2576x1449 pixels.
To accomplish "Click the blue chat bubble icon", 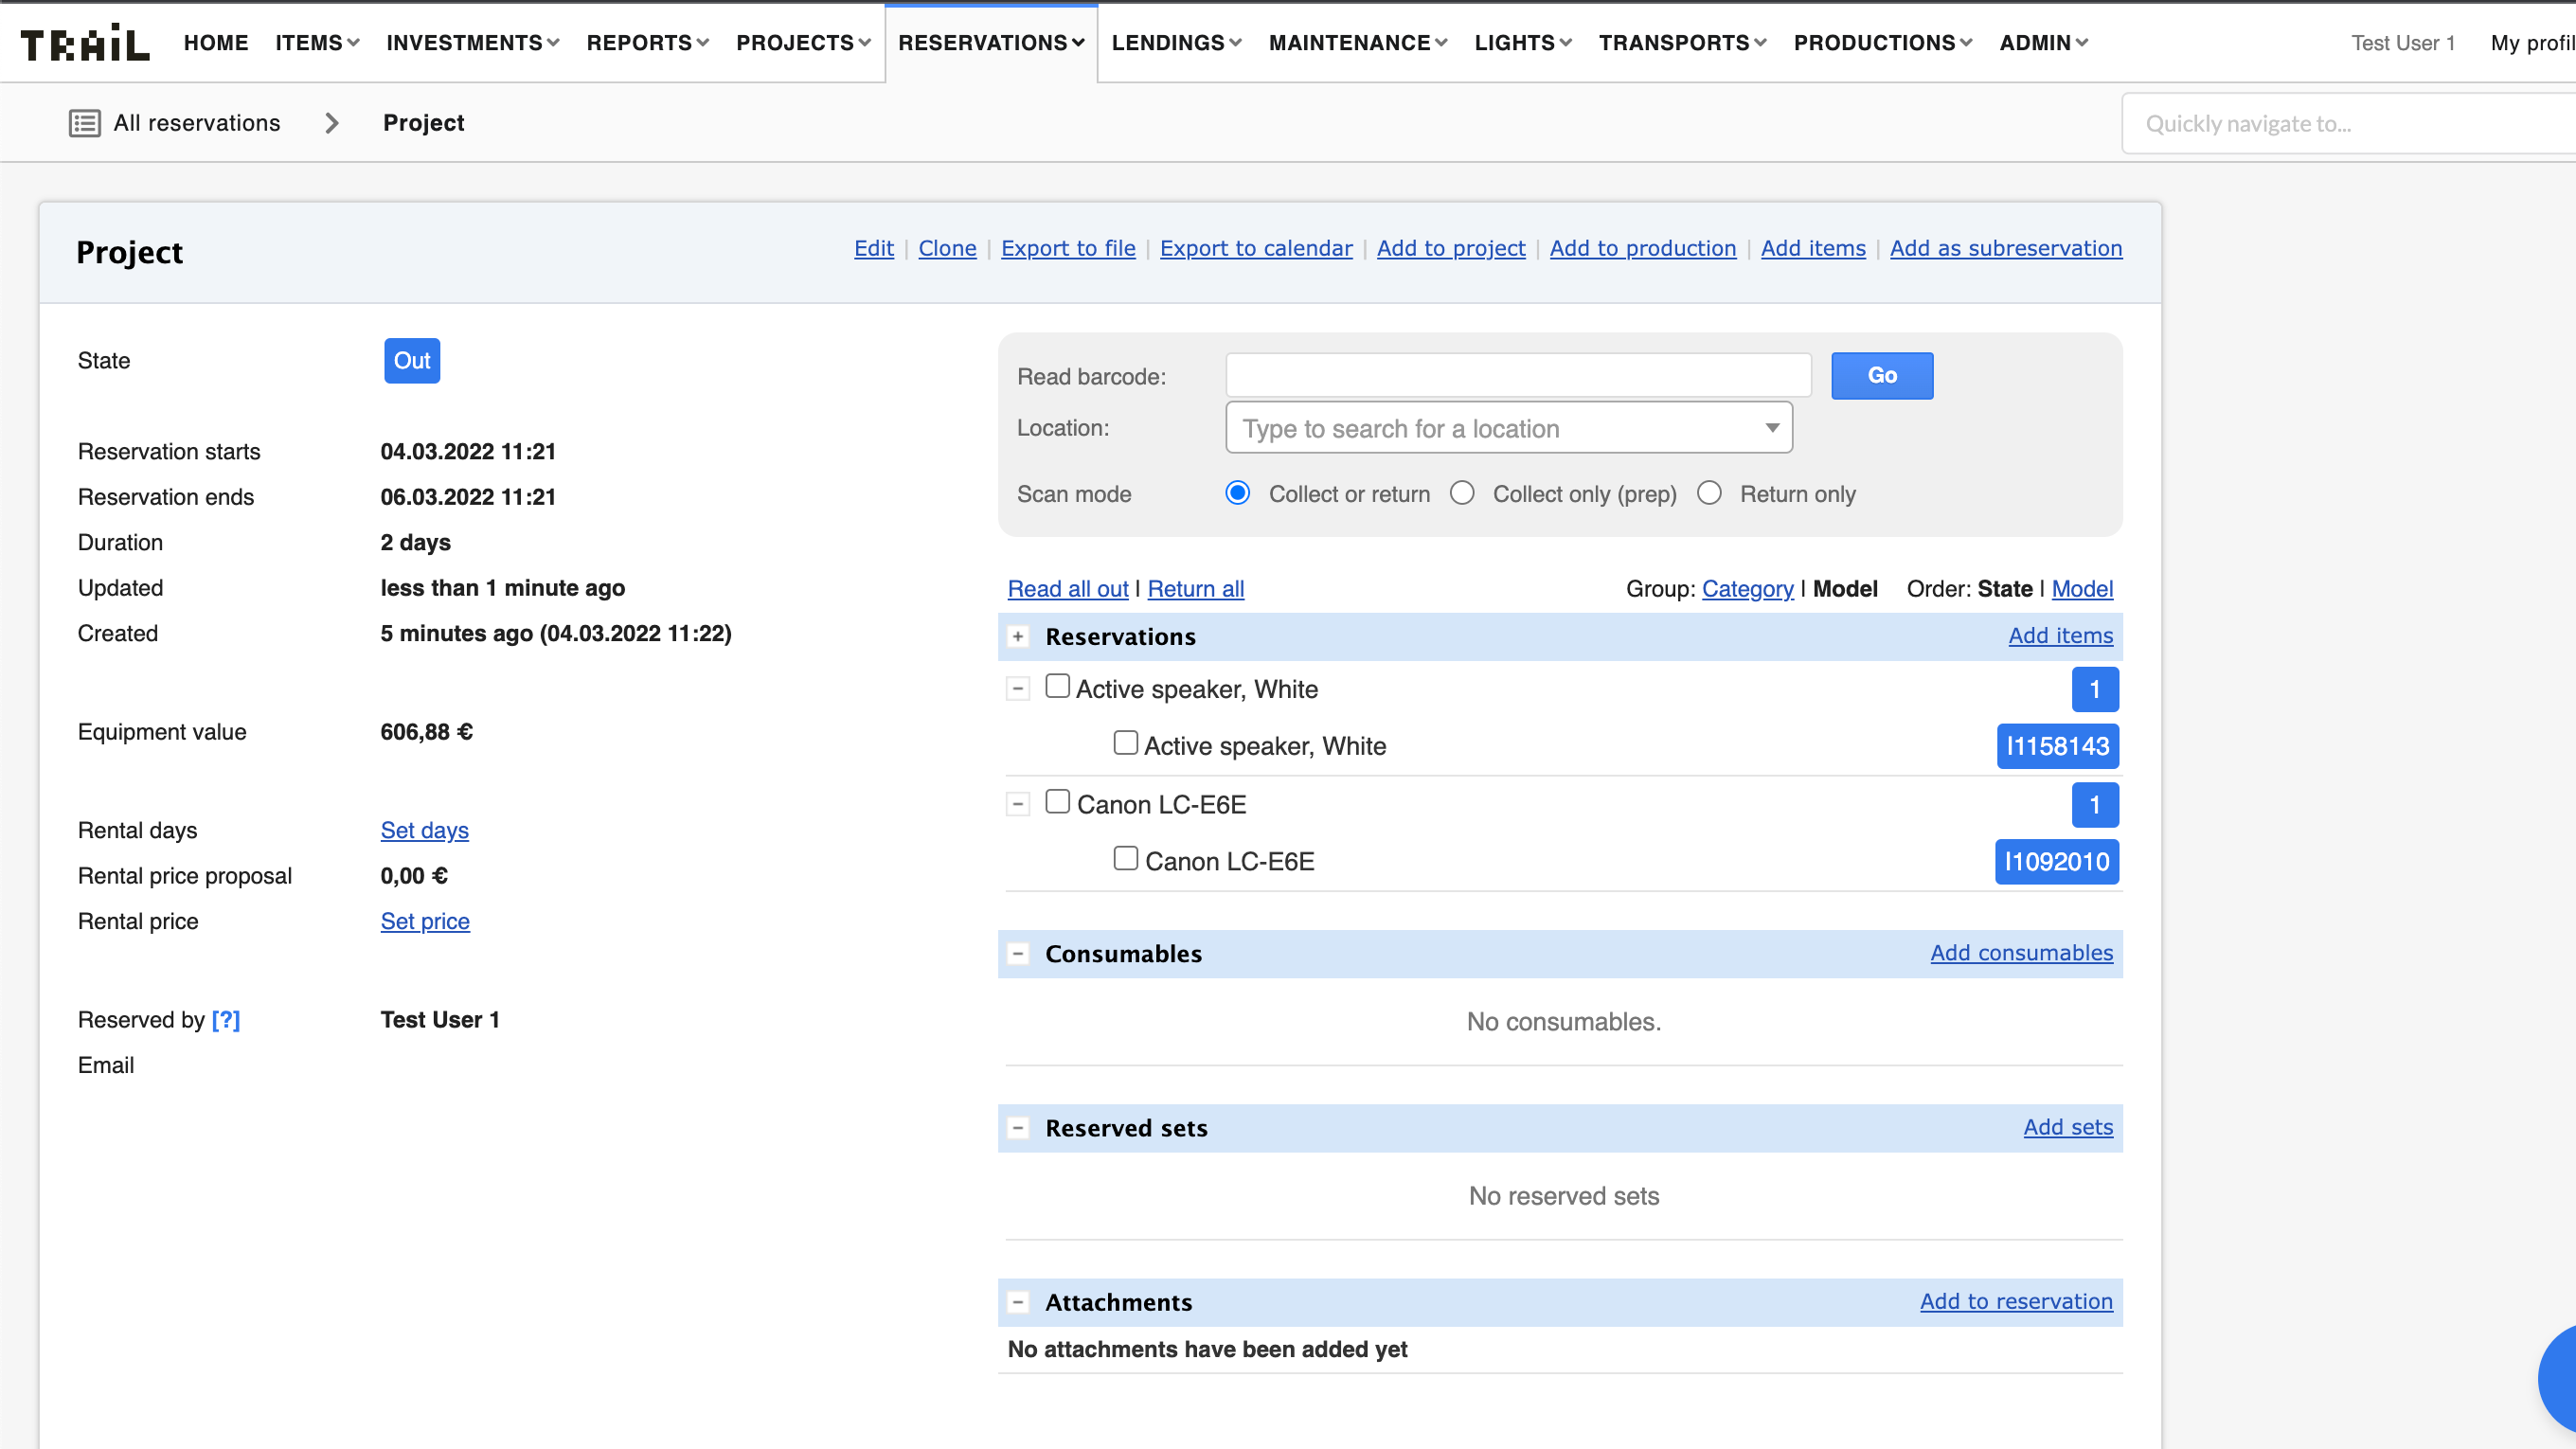I will point(2557,1379).
